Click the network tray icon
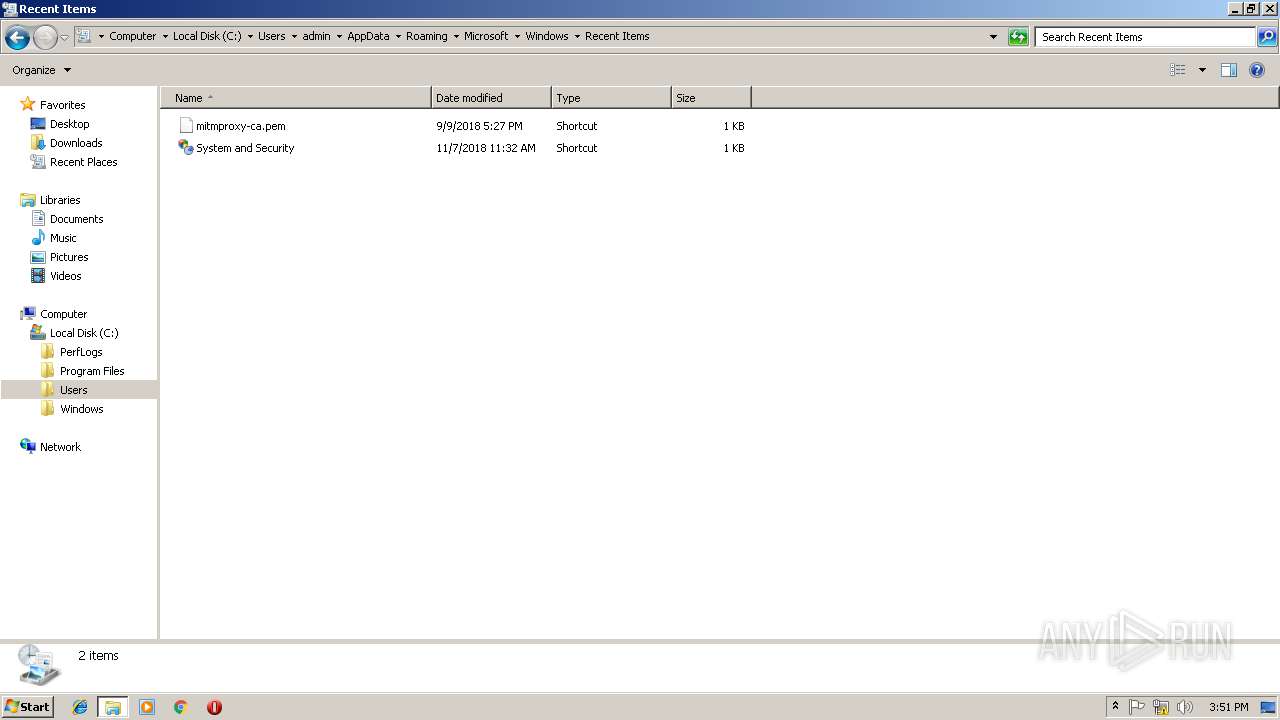This screenshot has width=1280, height=720. pyautogui.click(x=1161, y=707)
